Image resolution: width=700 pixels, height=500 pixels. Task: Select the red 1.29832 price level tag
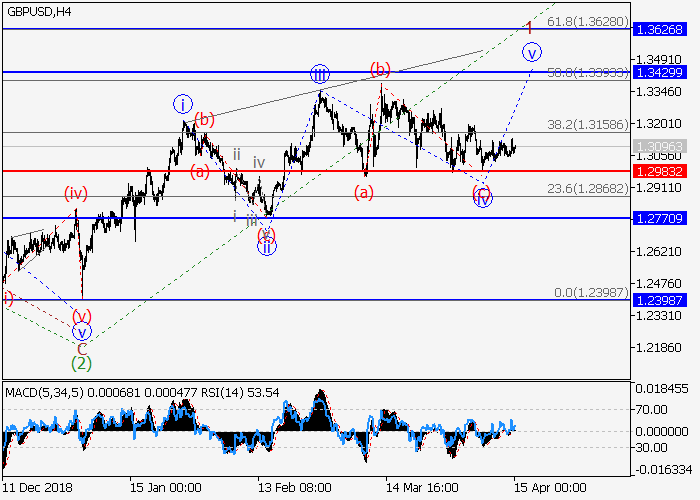click(x=660, y=171)
